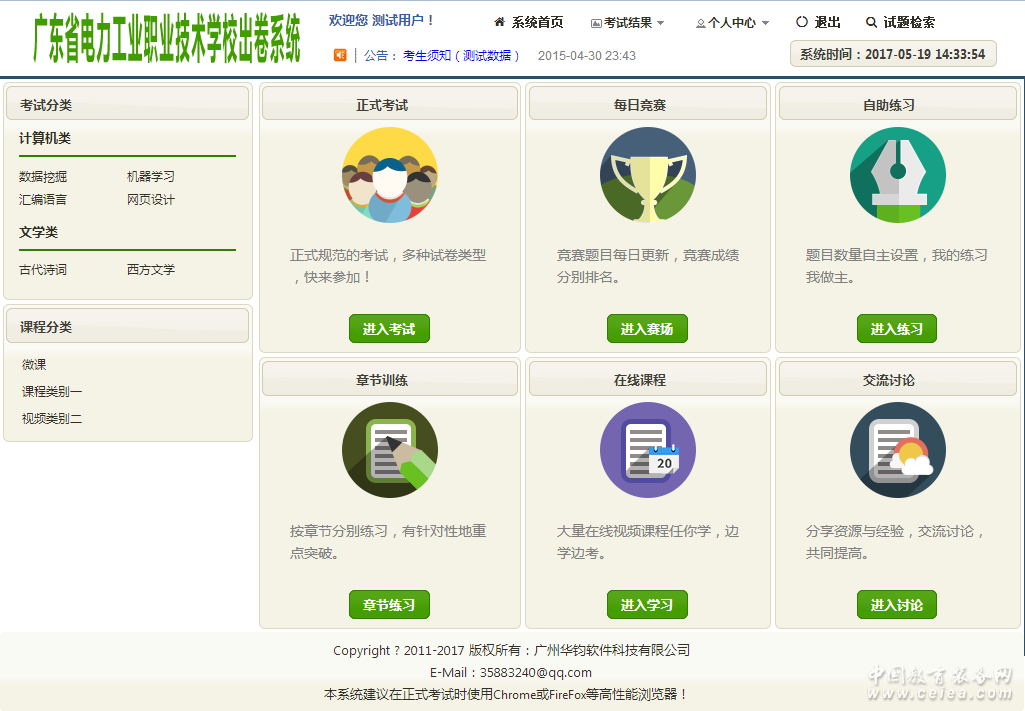Image resolution: width=1025 pixels, height=711 pixels.
Task: Click the 交流讨论 weather document icon
Action: pyautogui.click(x=897, y=450)
